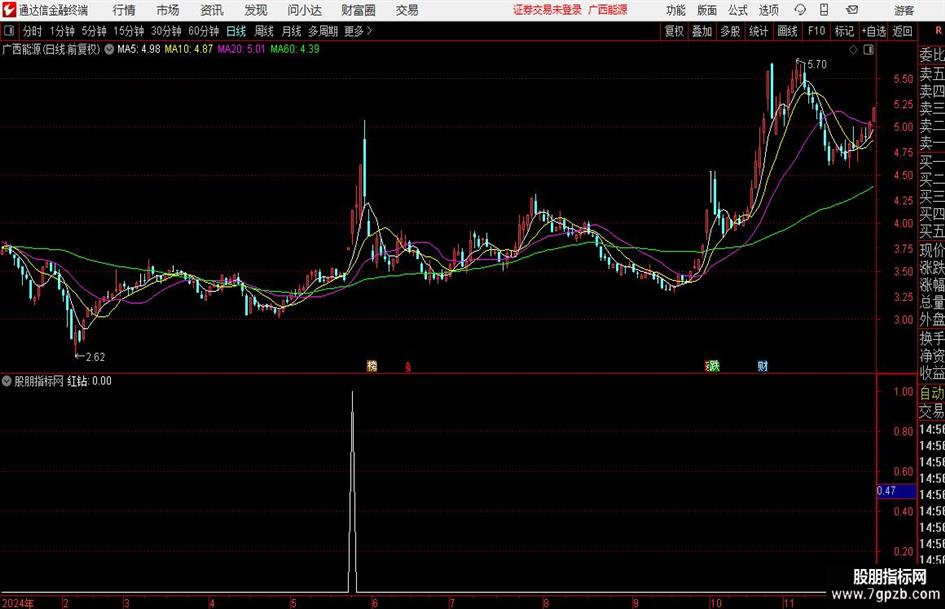This screenshot has height=609, width=945.
Task: Click the 多股 toolbar button
Action: [x=730, y=31]
